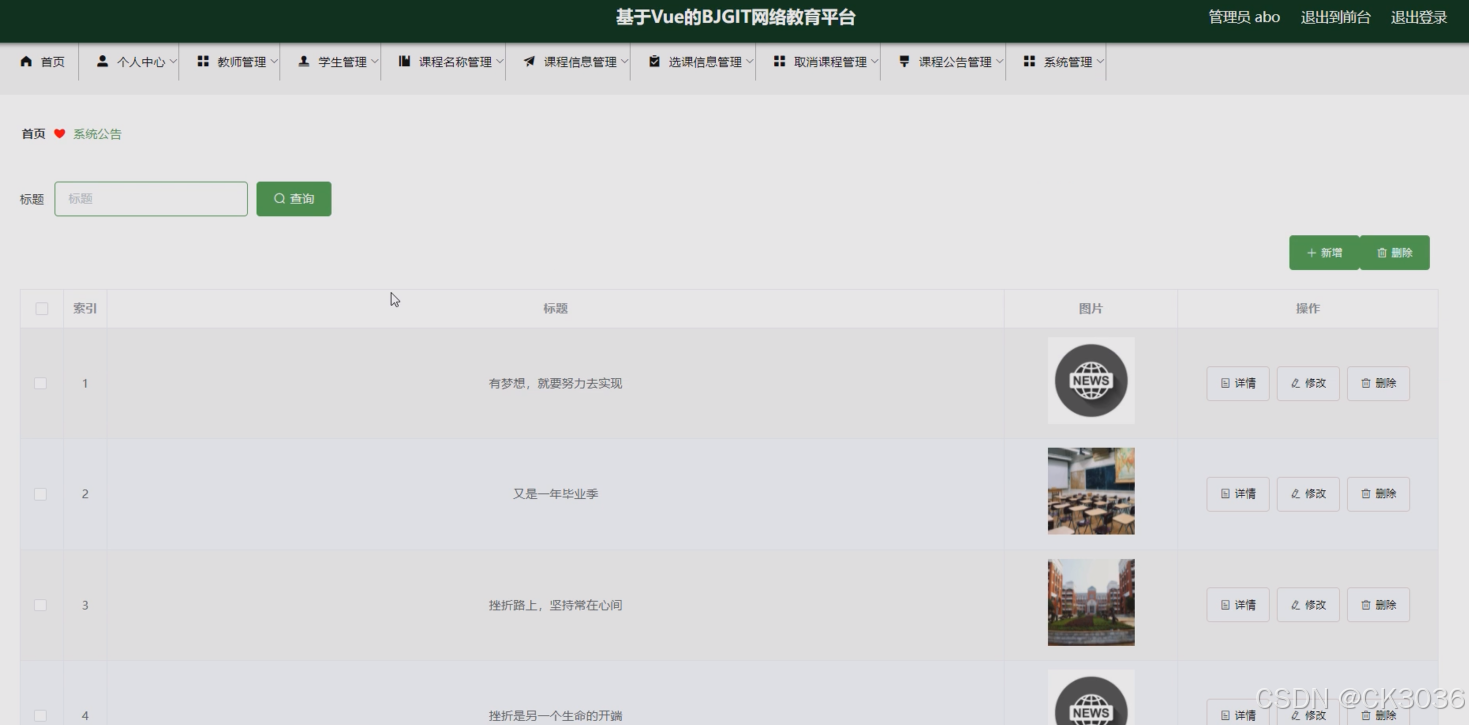1469x725 pixels.
Task: Click 退出到前台 link in header
Action: pyautogui.click(x=1335, y=17)
